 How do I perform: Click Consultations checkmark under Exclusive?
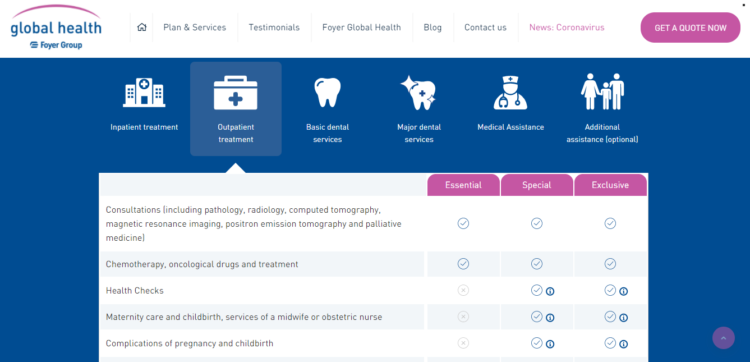click(x=610, y=223)
